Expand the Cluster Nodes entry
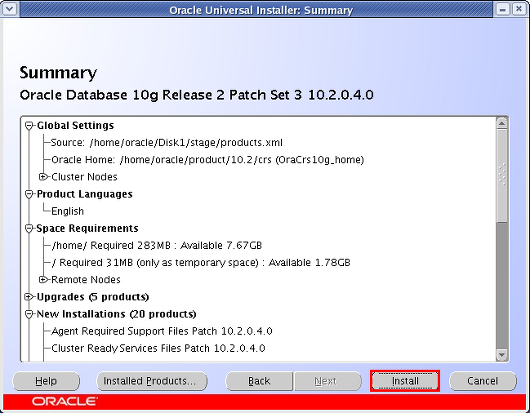 [x=43, y=177]
